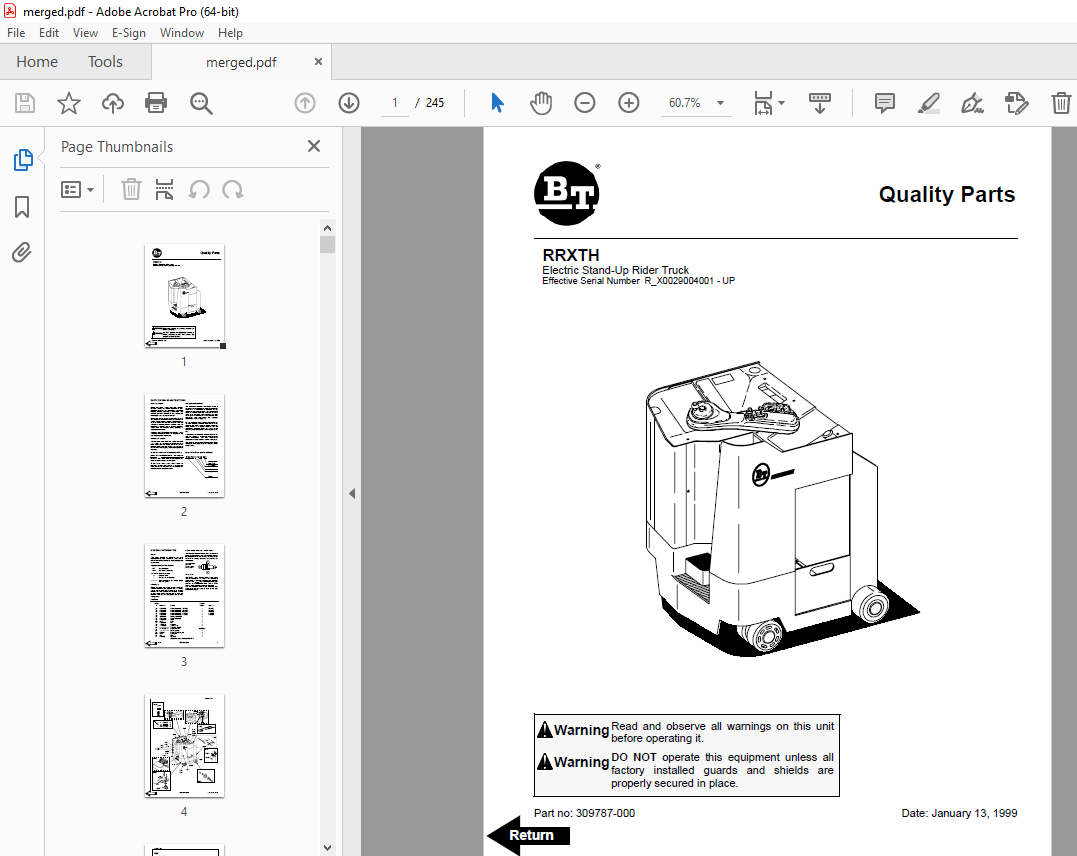
Task: Click the page number input field
Action: [395, 103]
